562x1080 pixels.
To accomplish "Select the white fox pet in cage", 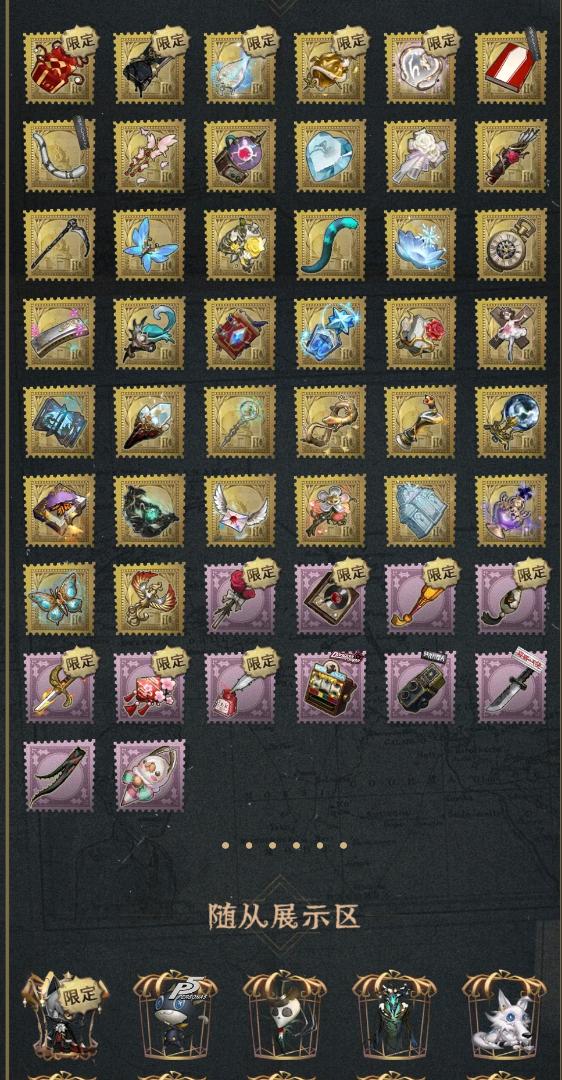I will click(504, 1014).
